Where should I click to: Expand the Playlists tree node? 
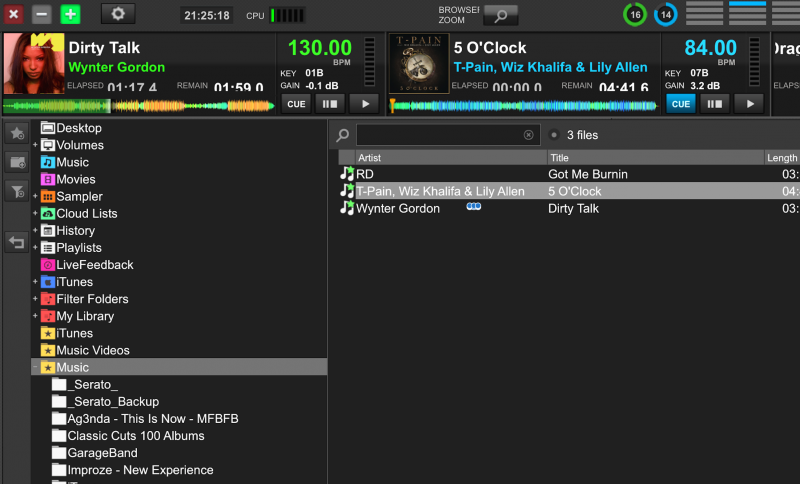(35, 247)
